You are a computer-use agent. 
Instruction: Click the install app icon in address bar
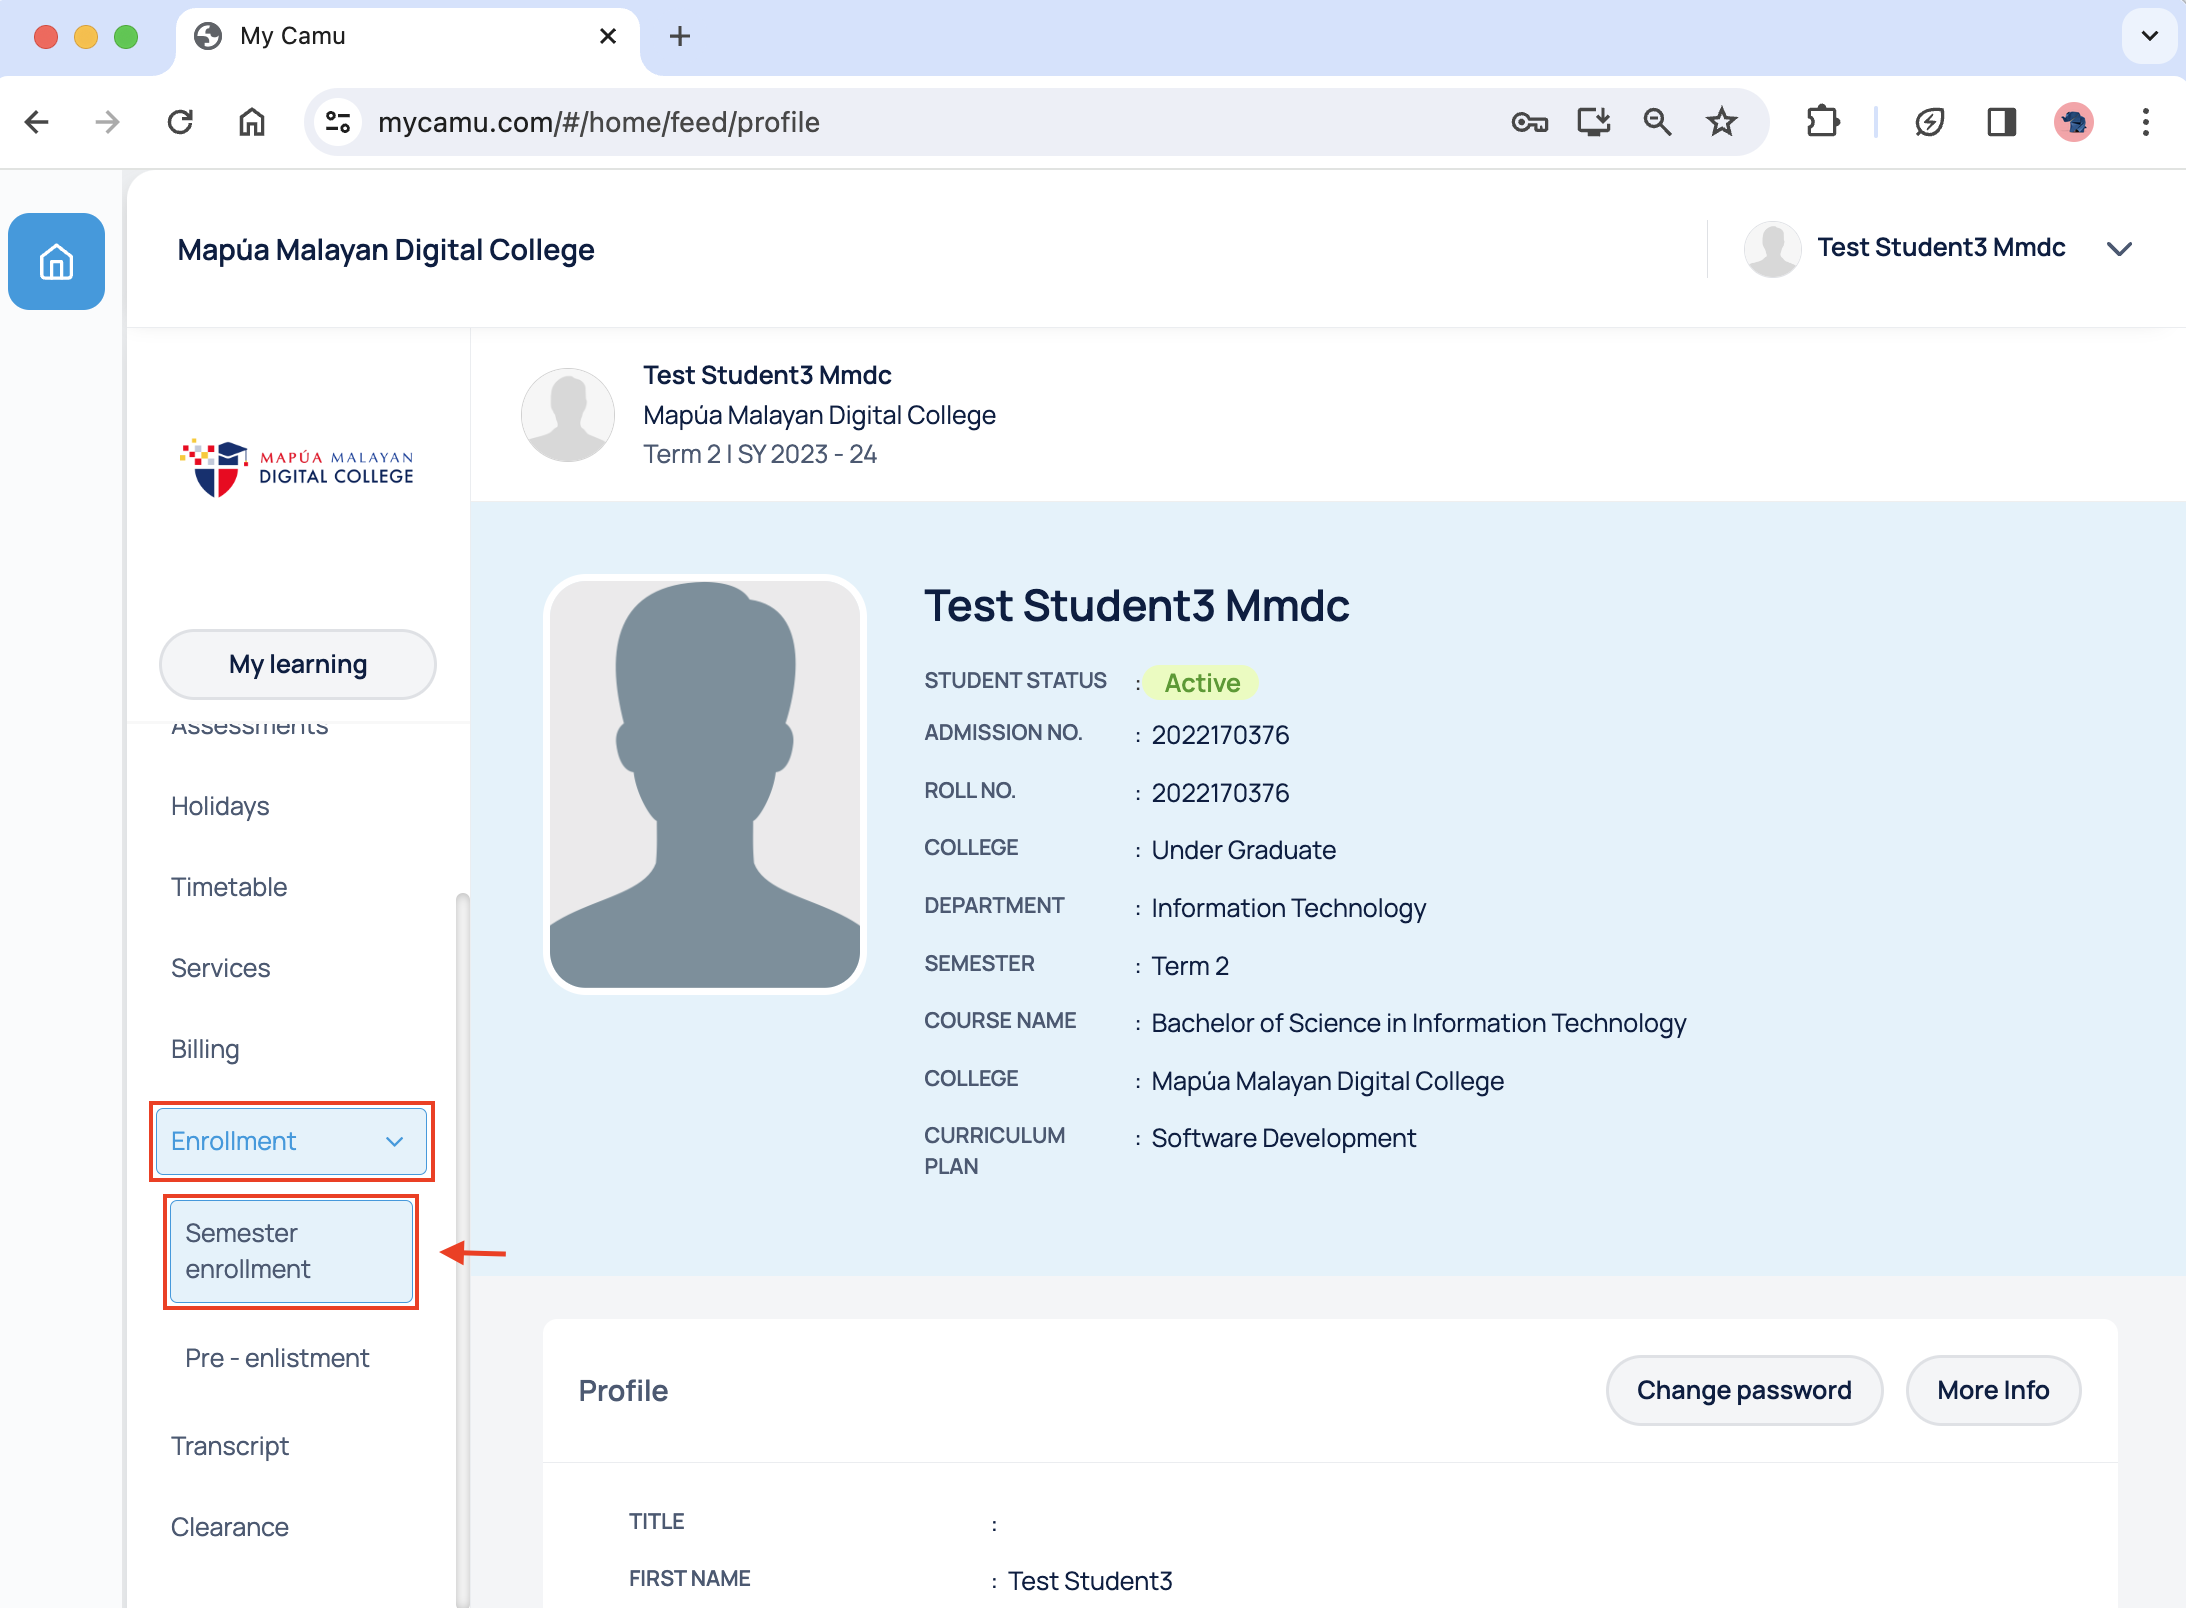(x=1593, y=122)
